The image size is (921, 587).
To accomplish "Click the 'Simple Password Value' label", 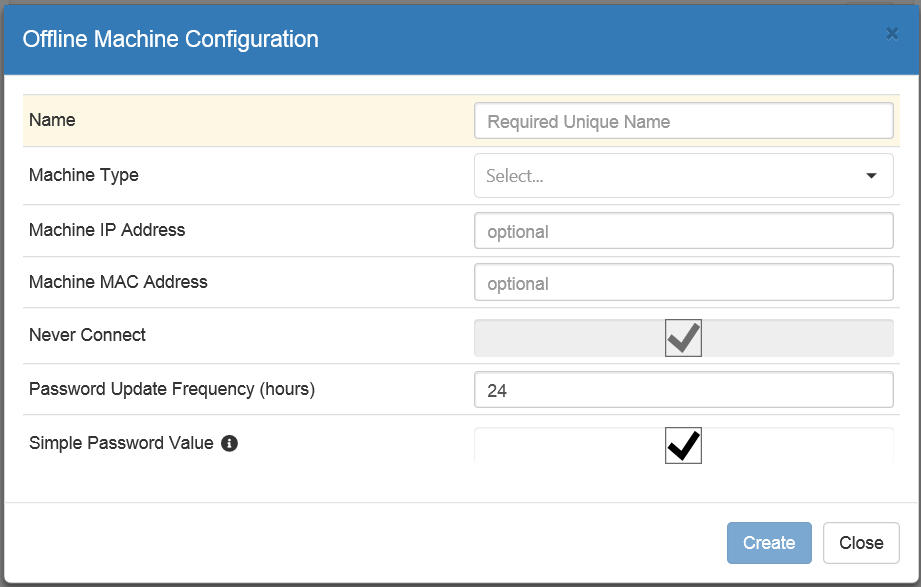I will point(121,443).
